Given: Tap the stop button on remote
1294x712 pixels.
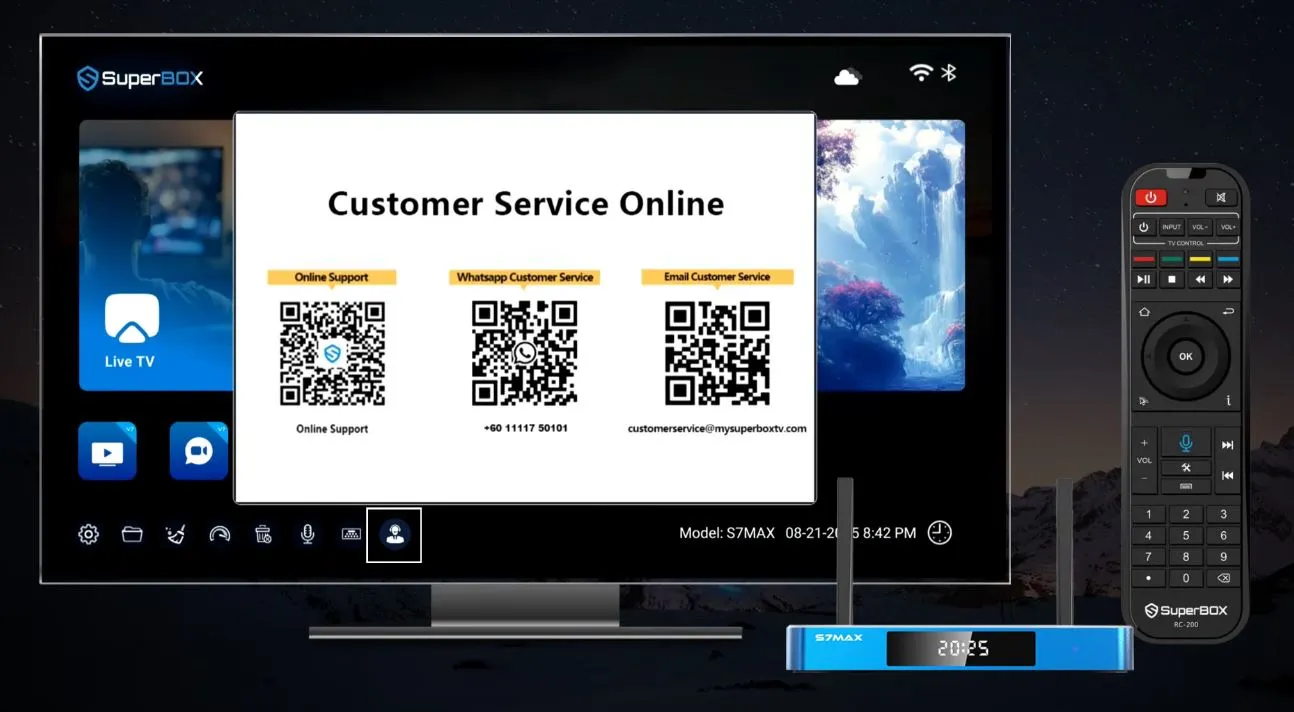Looking at the screenshot, I should 1172,279.
